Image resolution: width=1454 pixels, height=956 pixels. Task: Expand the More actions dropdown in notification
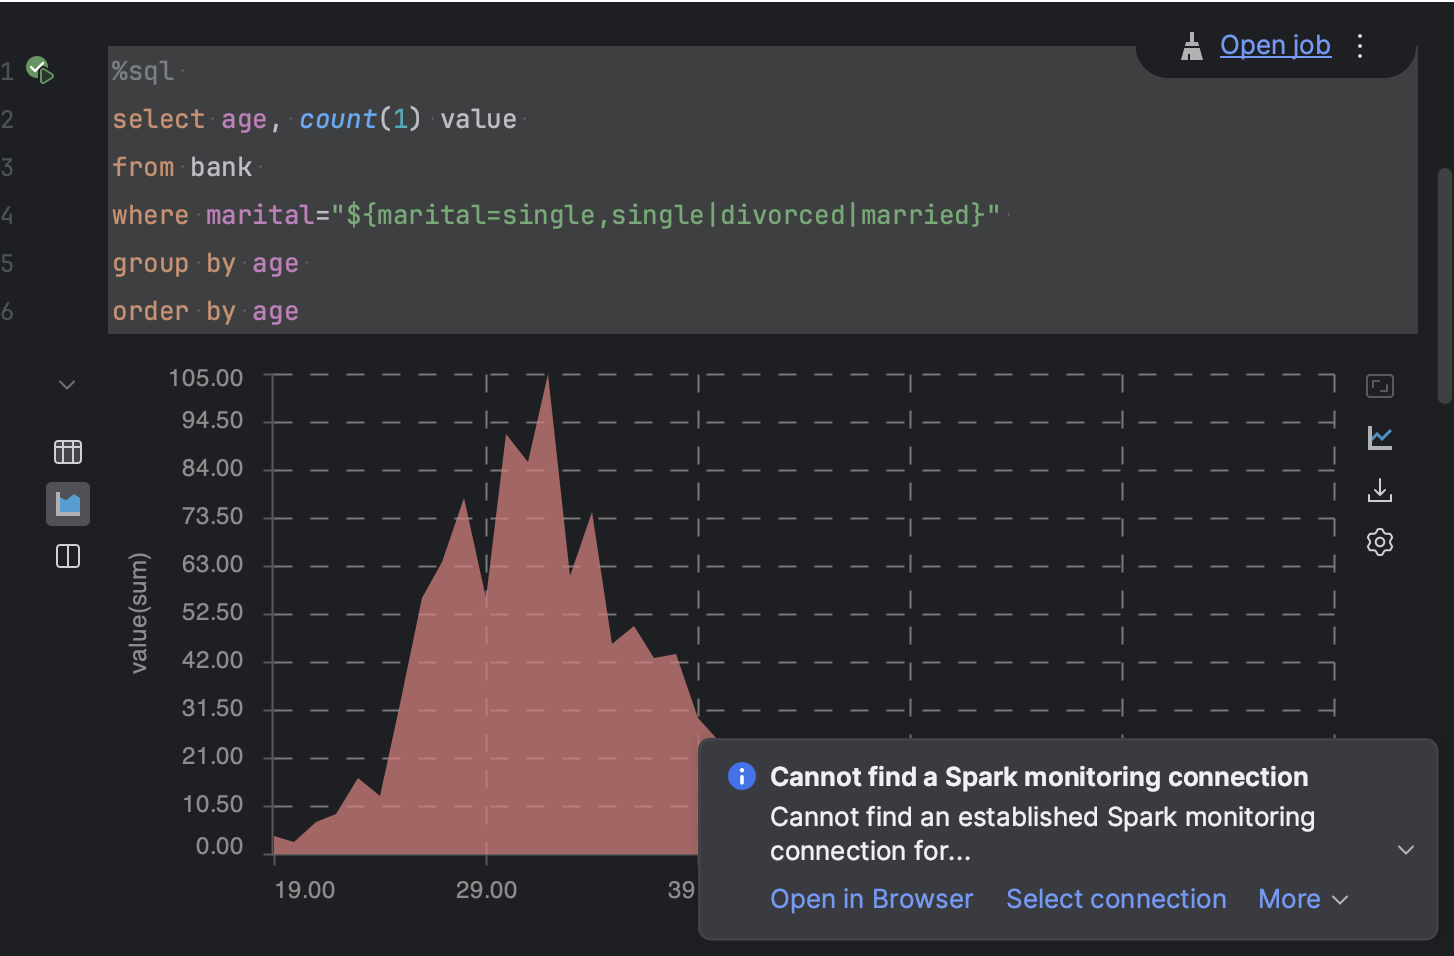(x=1303, y=899)
